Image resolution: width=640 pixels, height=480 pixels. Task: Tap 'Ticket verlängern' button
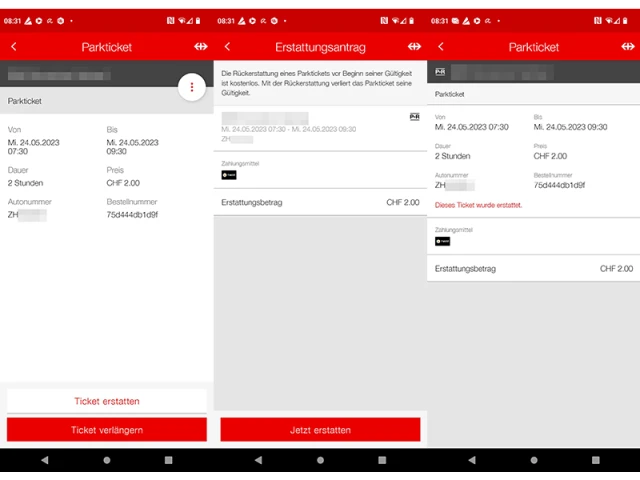[107, 430]
